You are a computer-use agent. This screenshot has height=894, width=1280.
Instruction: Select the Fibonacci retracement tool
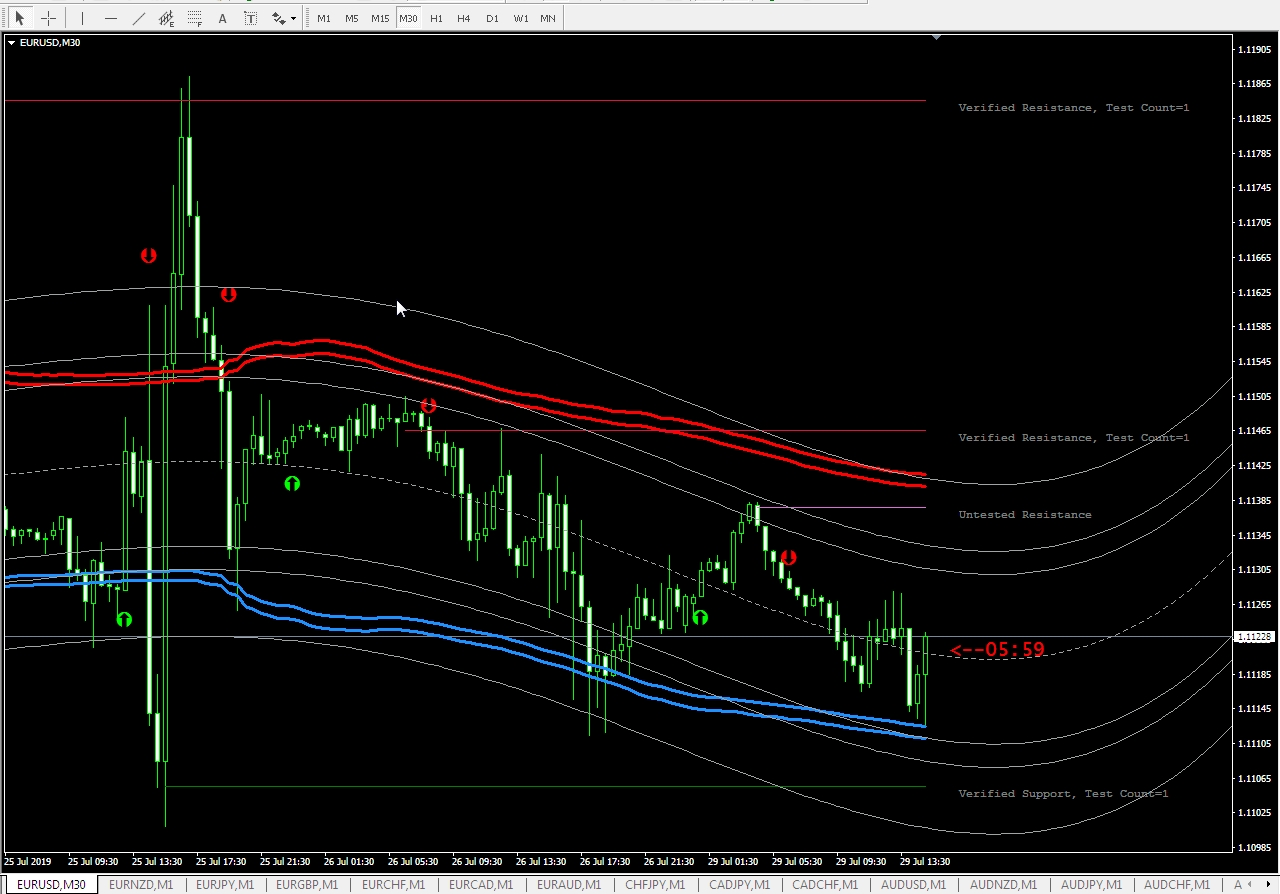click(194, 18)
